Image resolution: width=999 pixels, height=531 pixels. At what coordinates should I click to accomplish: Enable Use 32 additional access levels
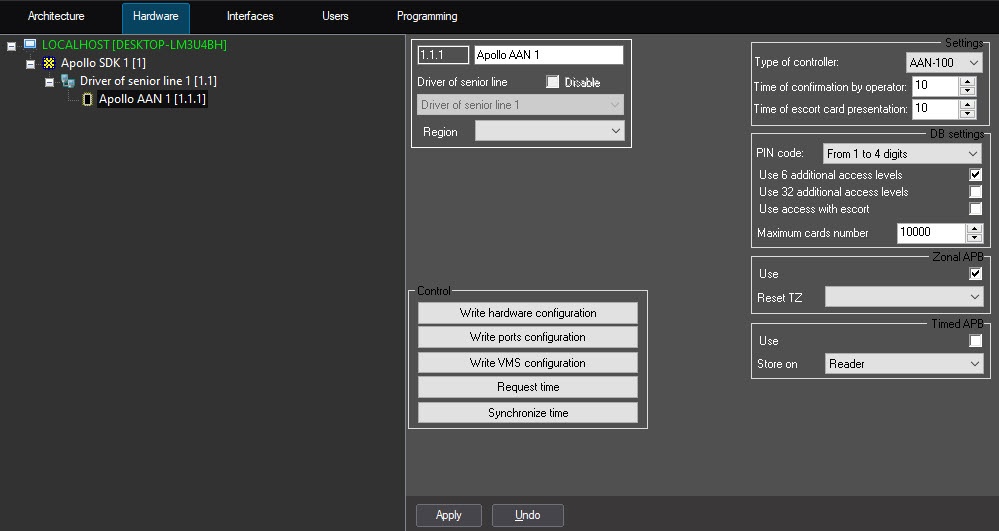[x=975, y=192]
